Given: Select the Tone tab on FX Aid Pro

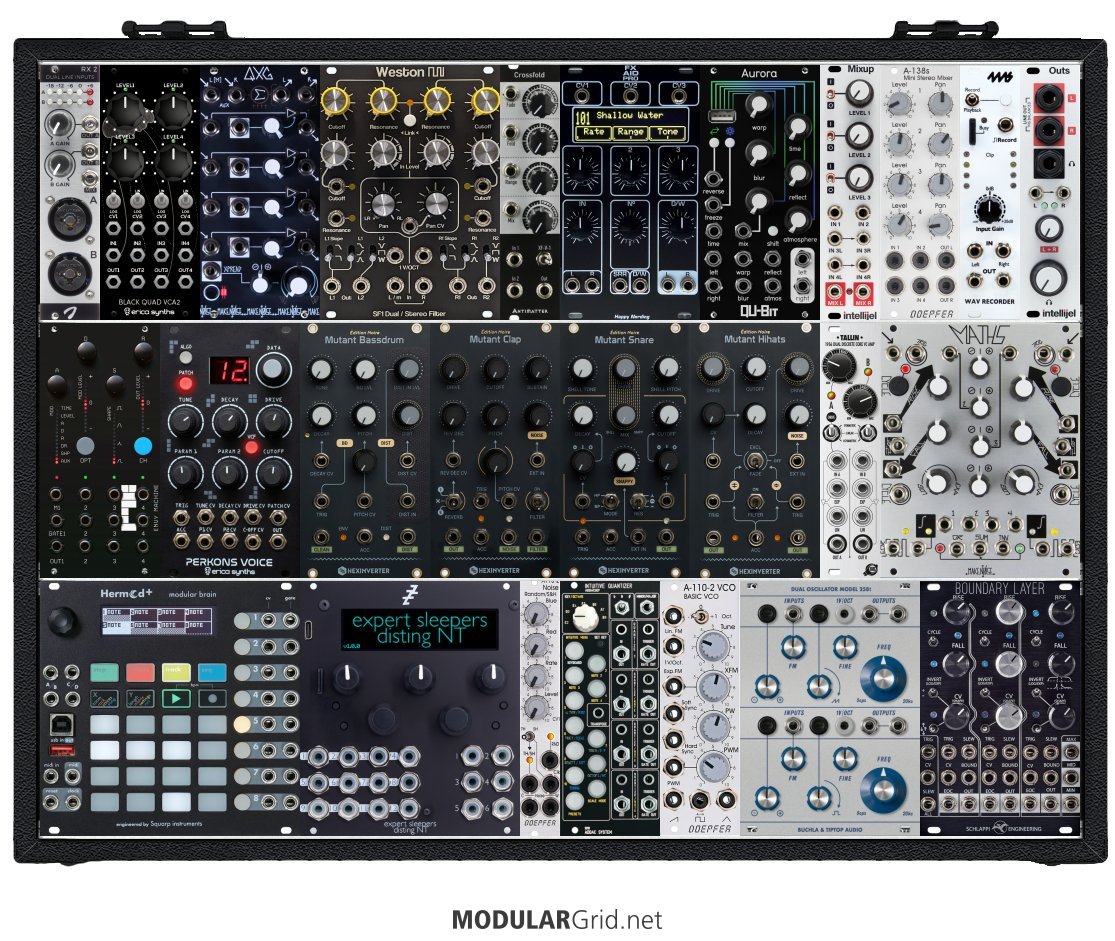Looking at the screenshot, I should [x=667, y=132].
